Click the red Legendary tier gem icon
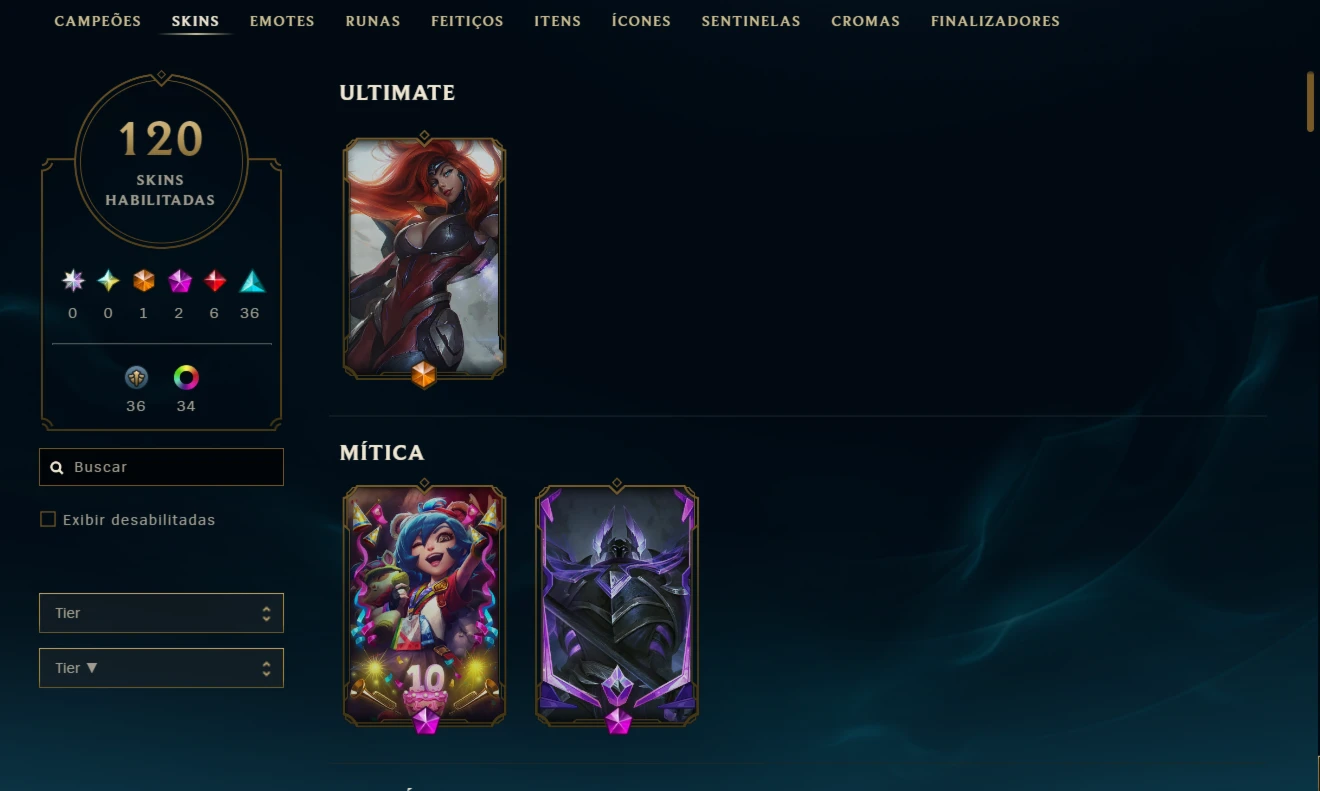1320x791 pixels. (216, 281)
